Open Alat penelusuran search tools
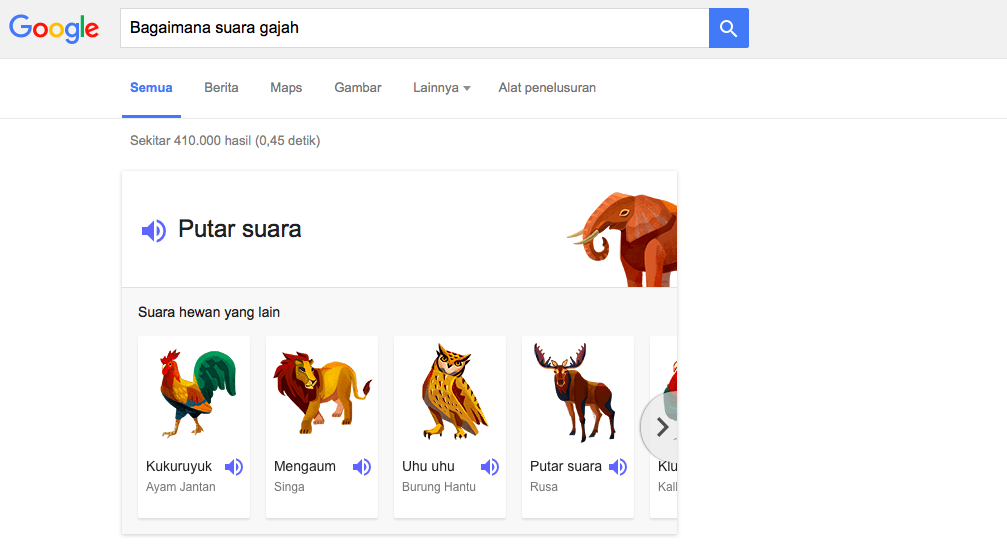Viewport: 1007px width, 548px height. [547, 88]
